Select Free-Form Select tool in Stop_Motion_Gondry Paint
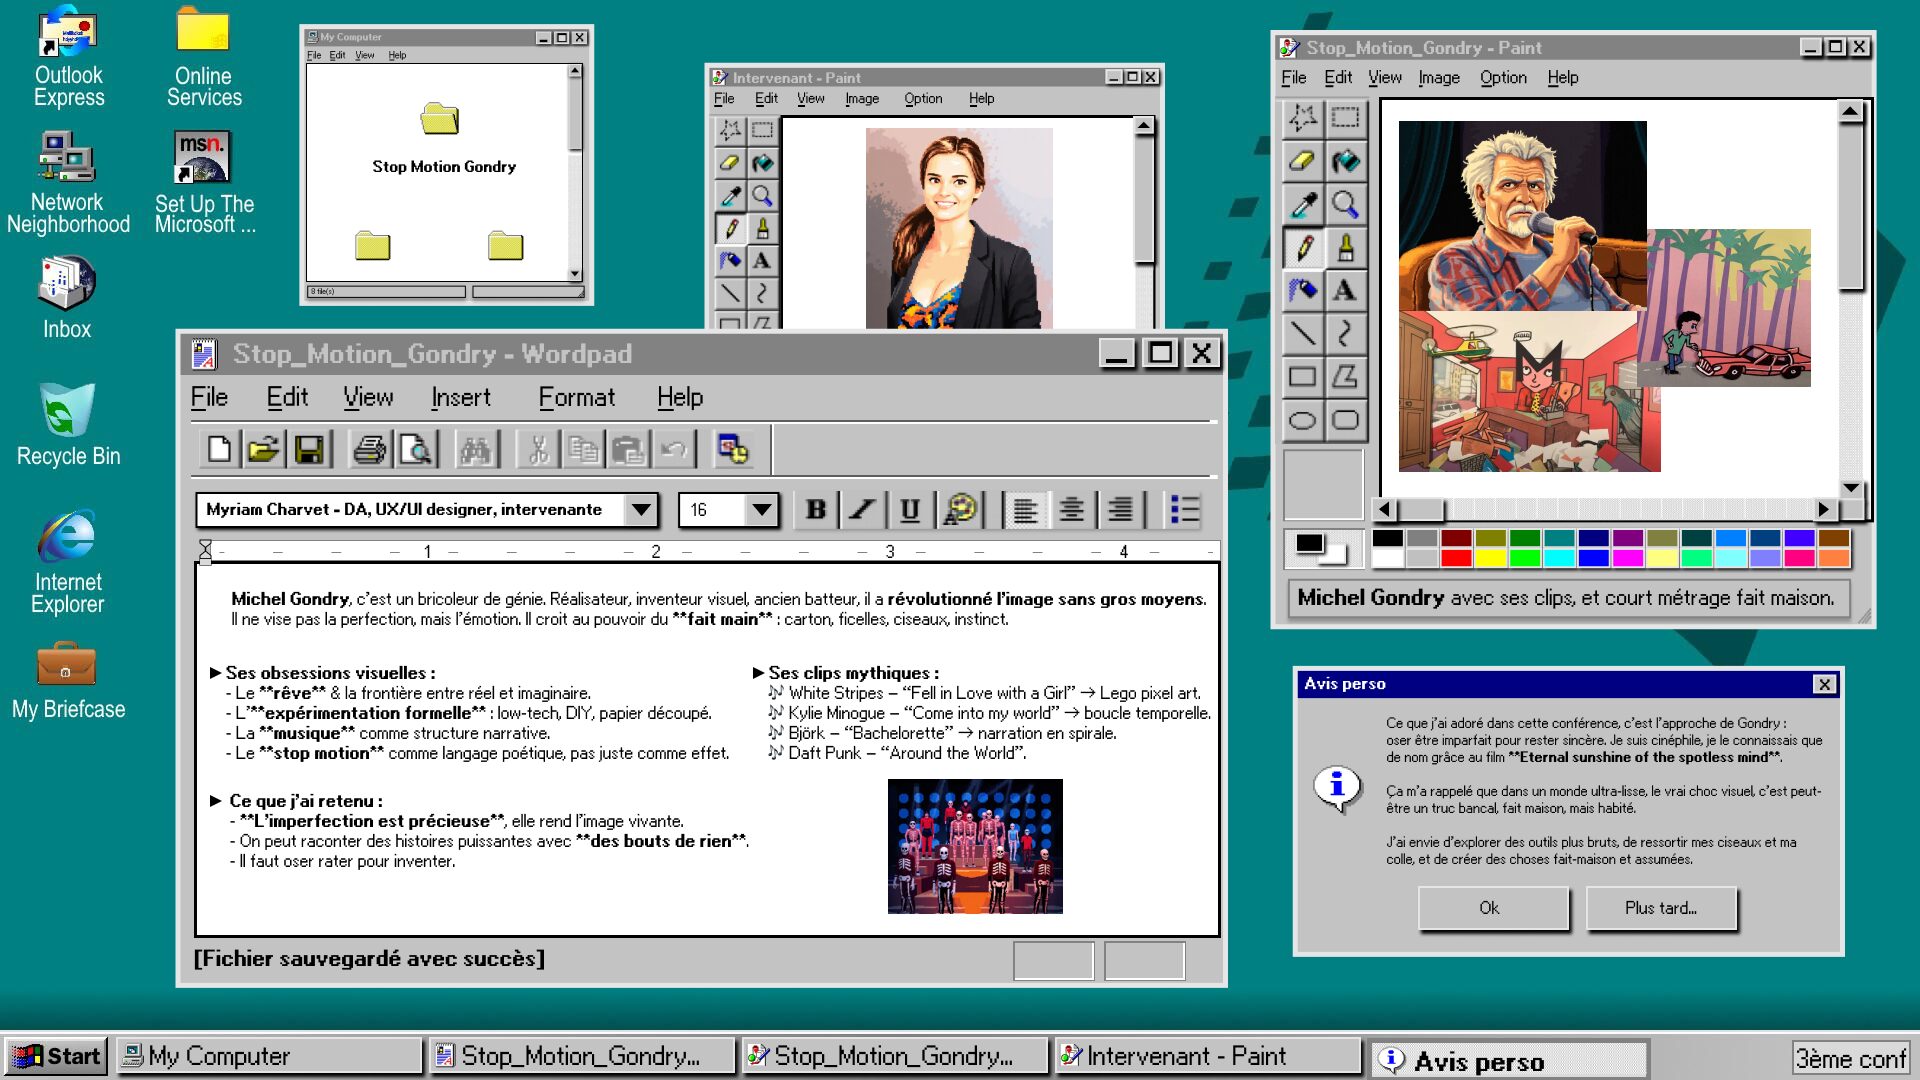This screenshot has height=1080, width=1920. [x=1302, y=117]
